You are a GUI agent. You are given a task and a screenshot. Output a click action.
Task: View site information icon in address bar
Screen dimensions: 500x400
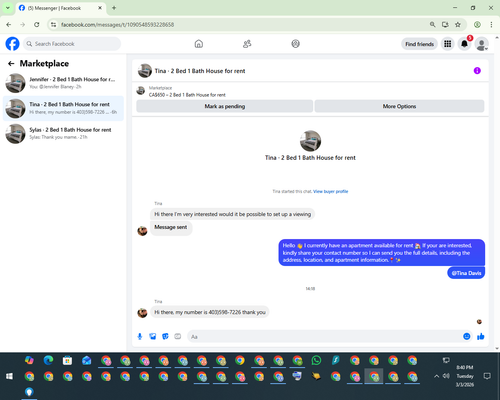[53, 24]
